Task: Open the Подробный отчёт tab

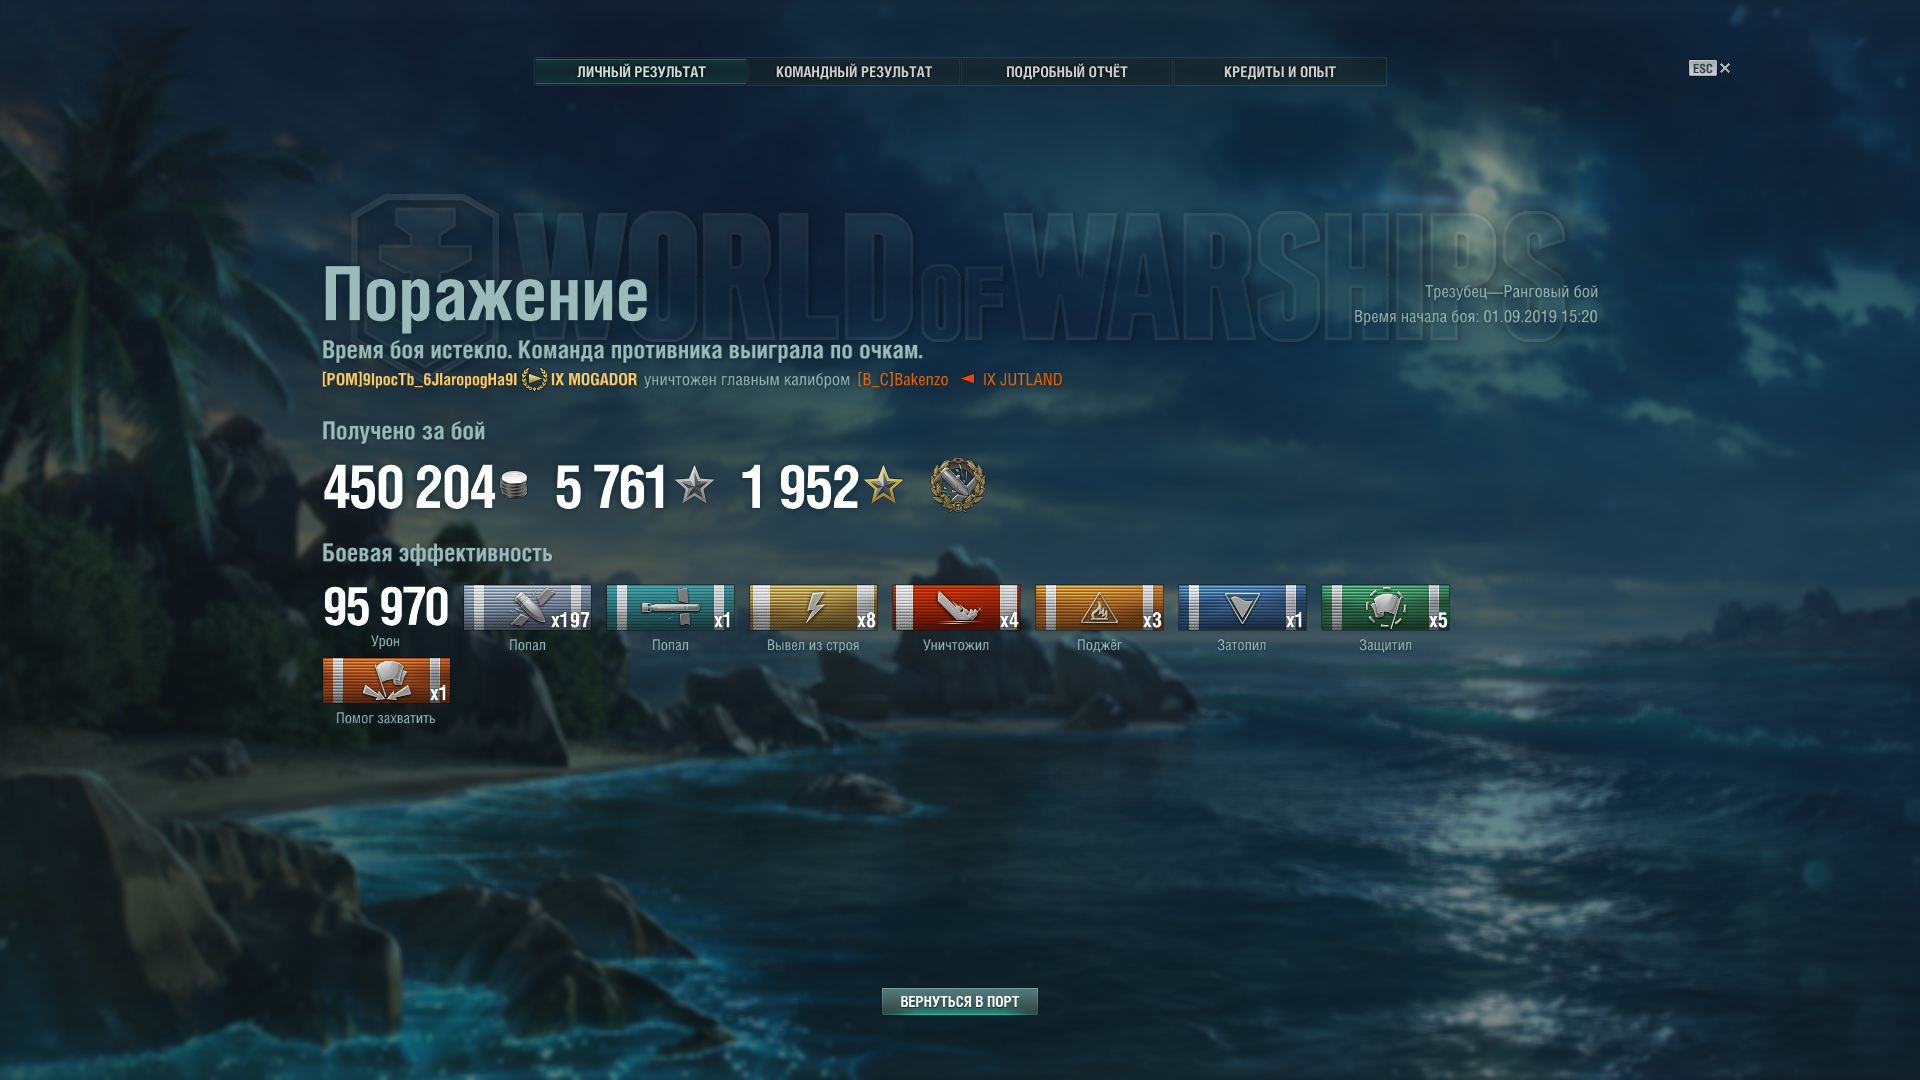Action: click(x=1067, y=72)
